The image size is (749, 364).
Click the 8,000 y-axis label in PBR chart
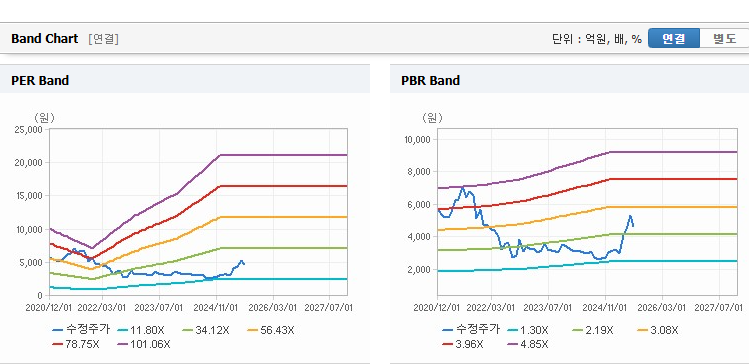[420, 171]
